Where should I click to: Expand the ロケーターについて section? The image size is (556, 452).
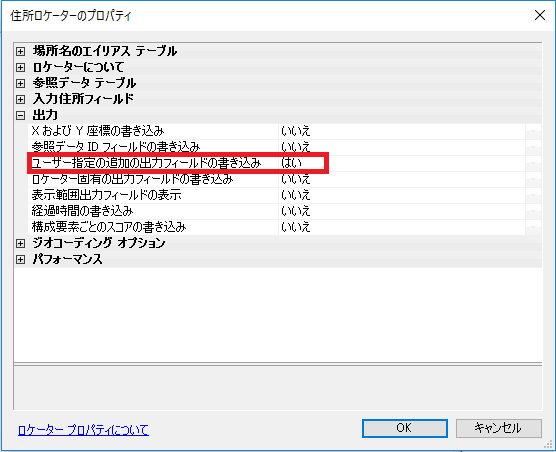tap(21, 67)
